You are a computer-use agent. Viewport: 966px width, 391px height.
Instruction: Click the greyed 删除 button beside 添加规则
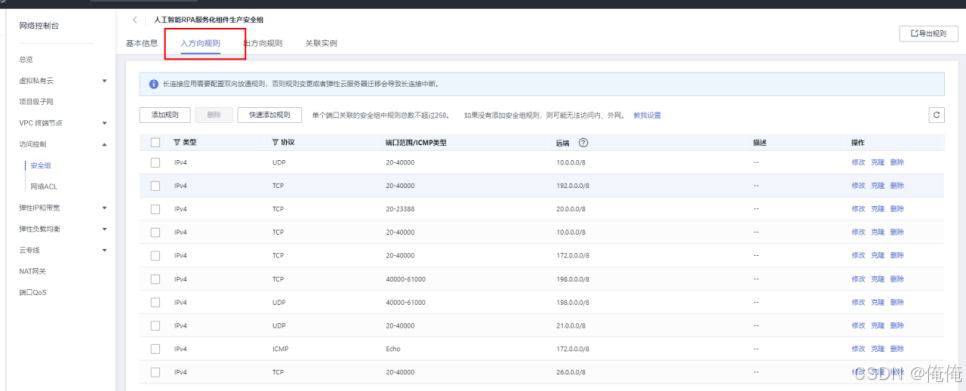[x=214, y=115]
